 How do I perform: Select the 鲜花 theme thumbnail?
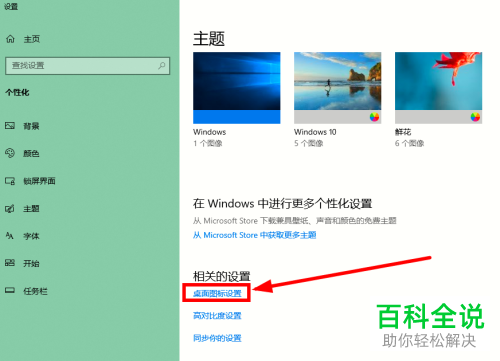click(438, 88)
